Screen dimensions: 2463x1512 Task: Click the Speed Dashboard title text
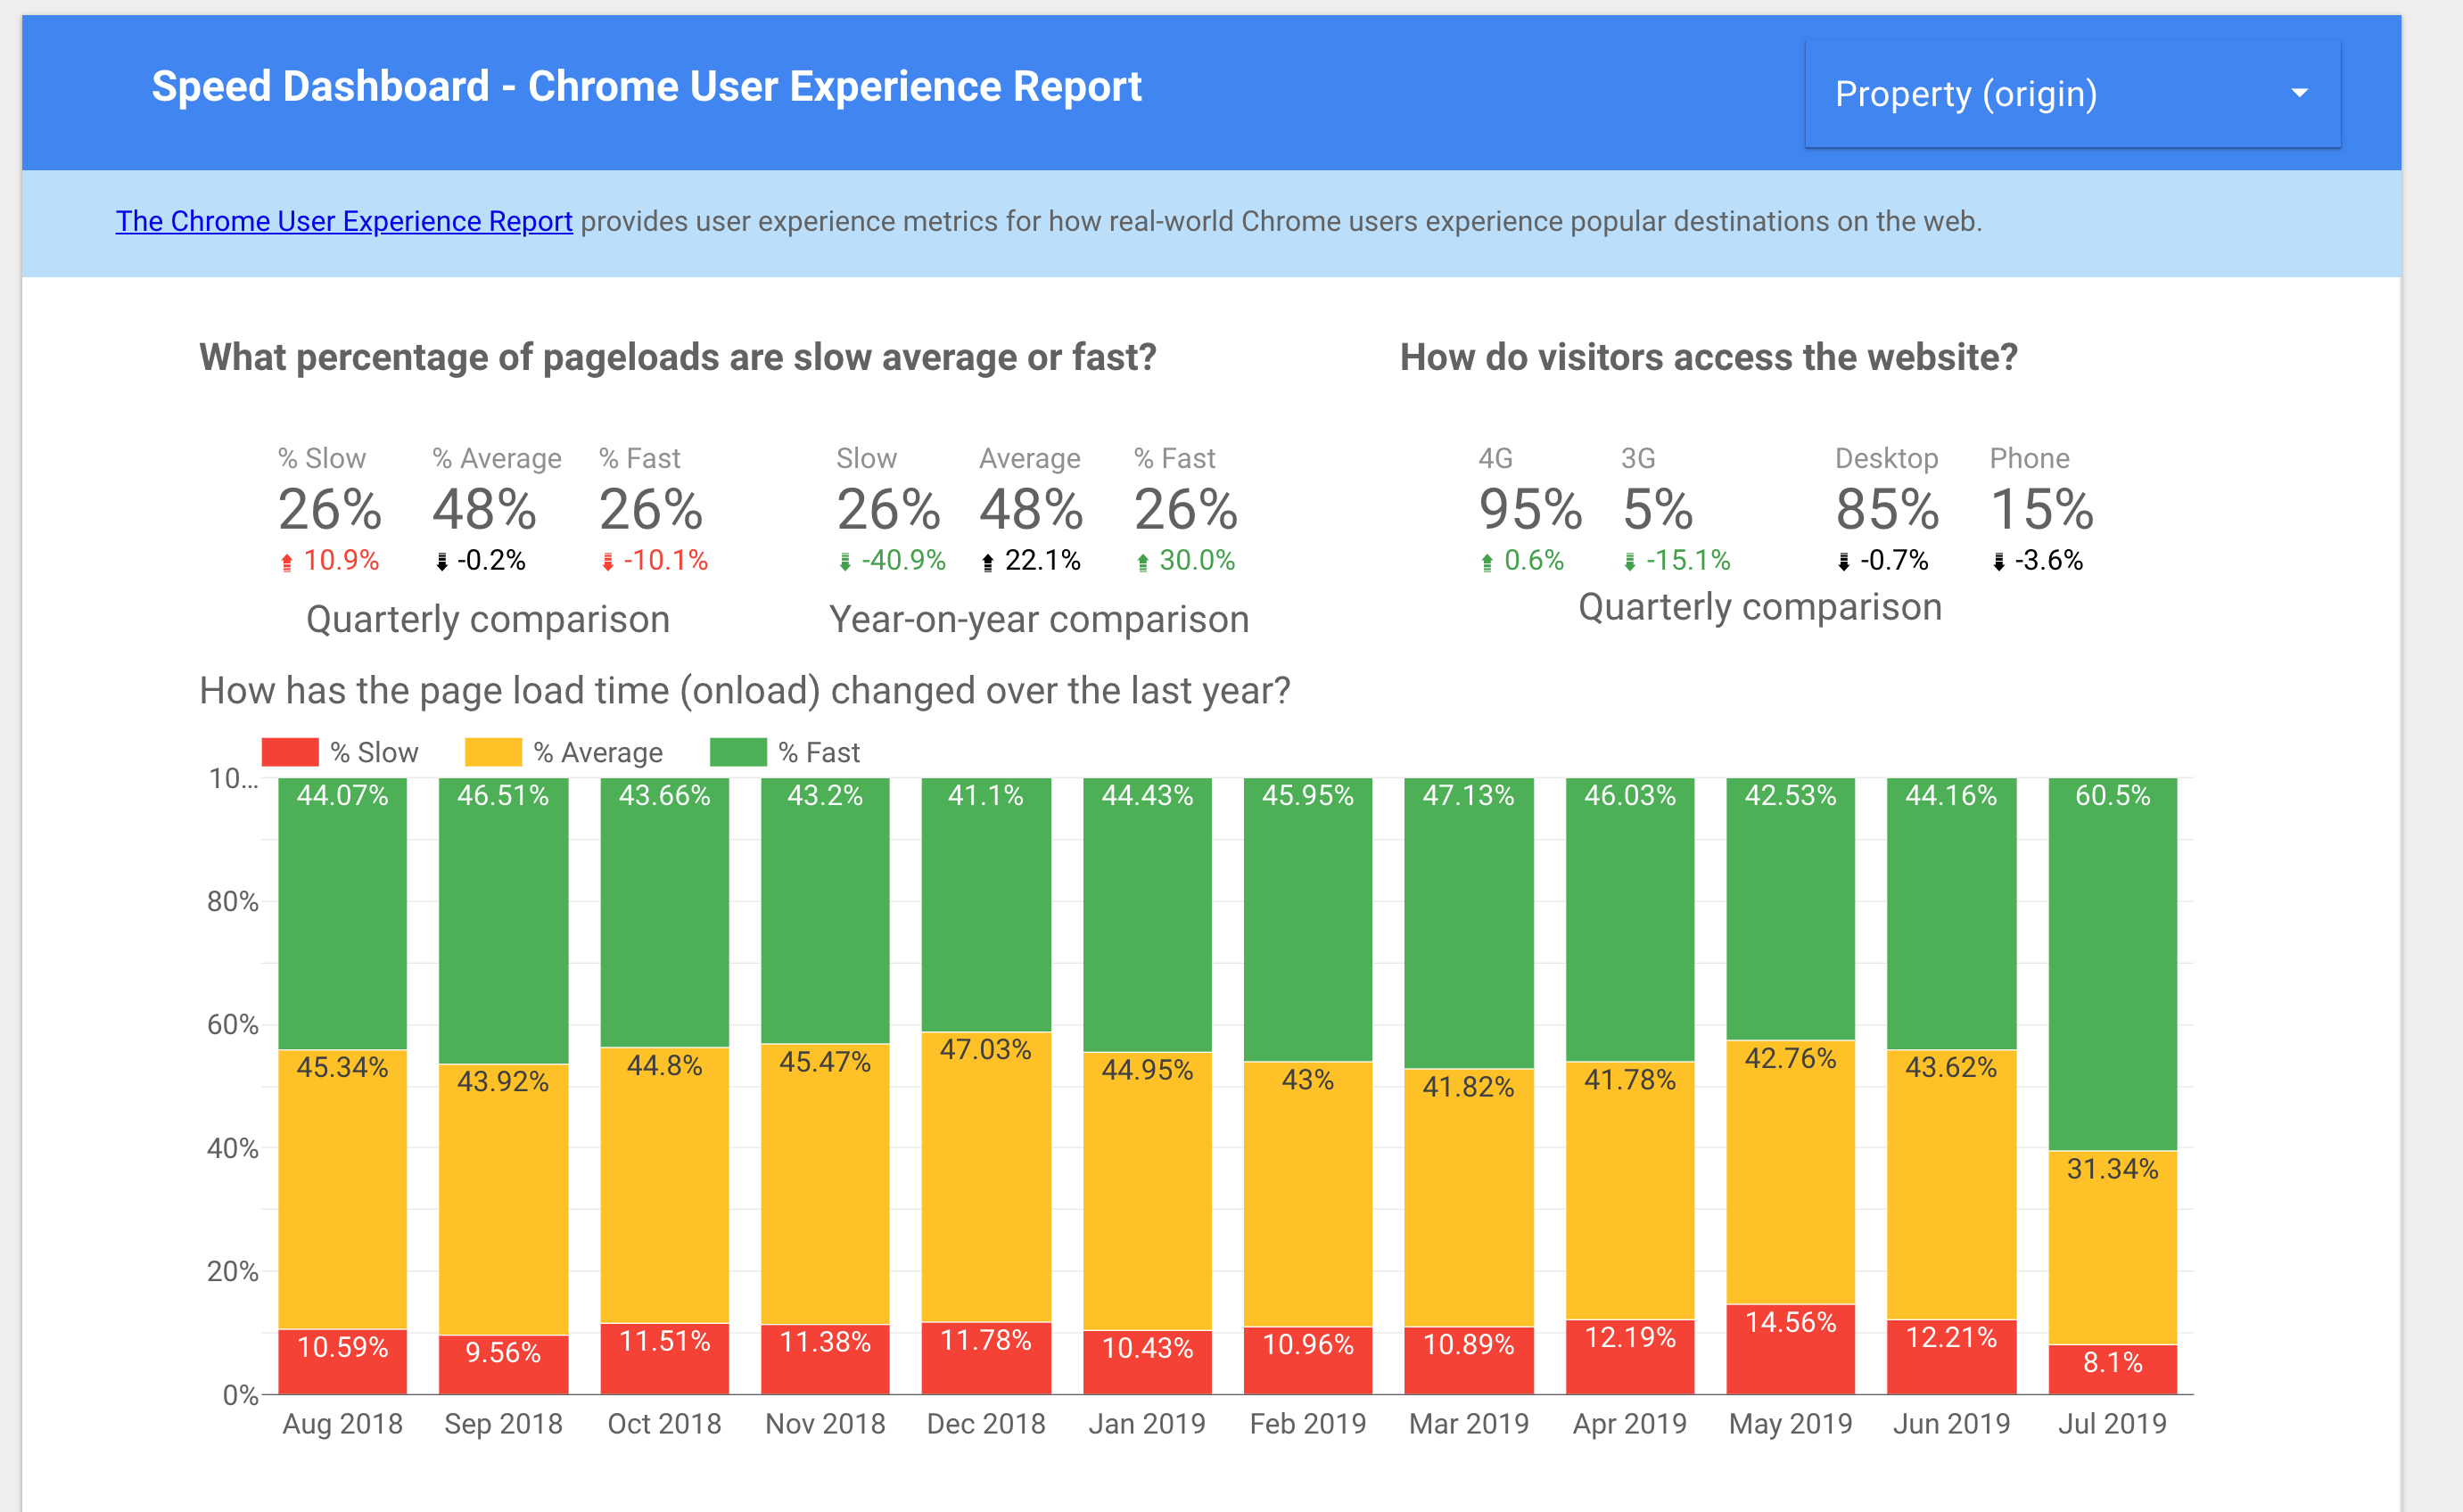click(646, 87)
